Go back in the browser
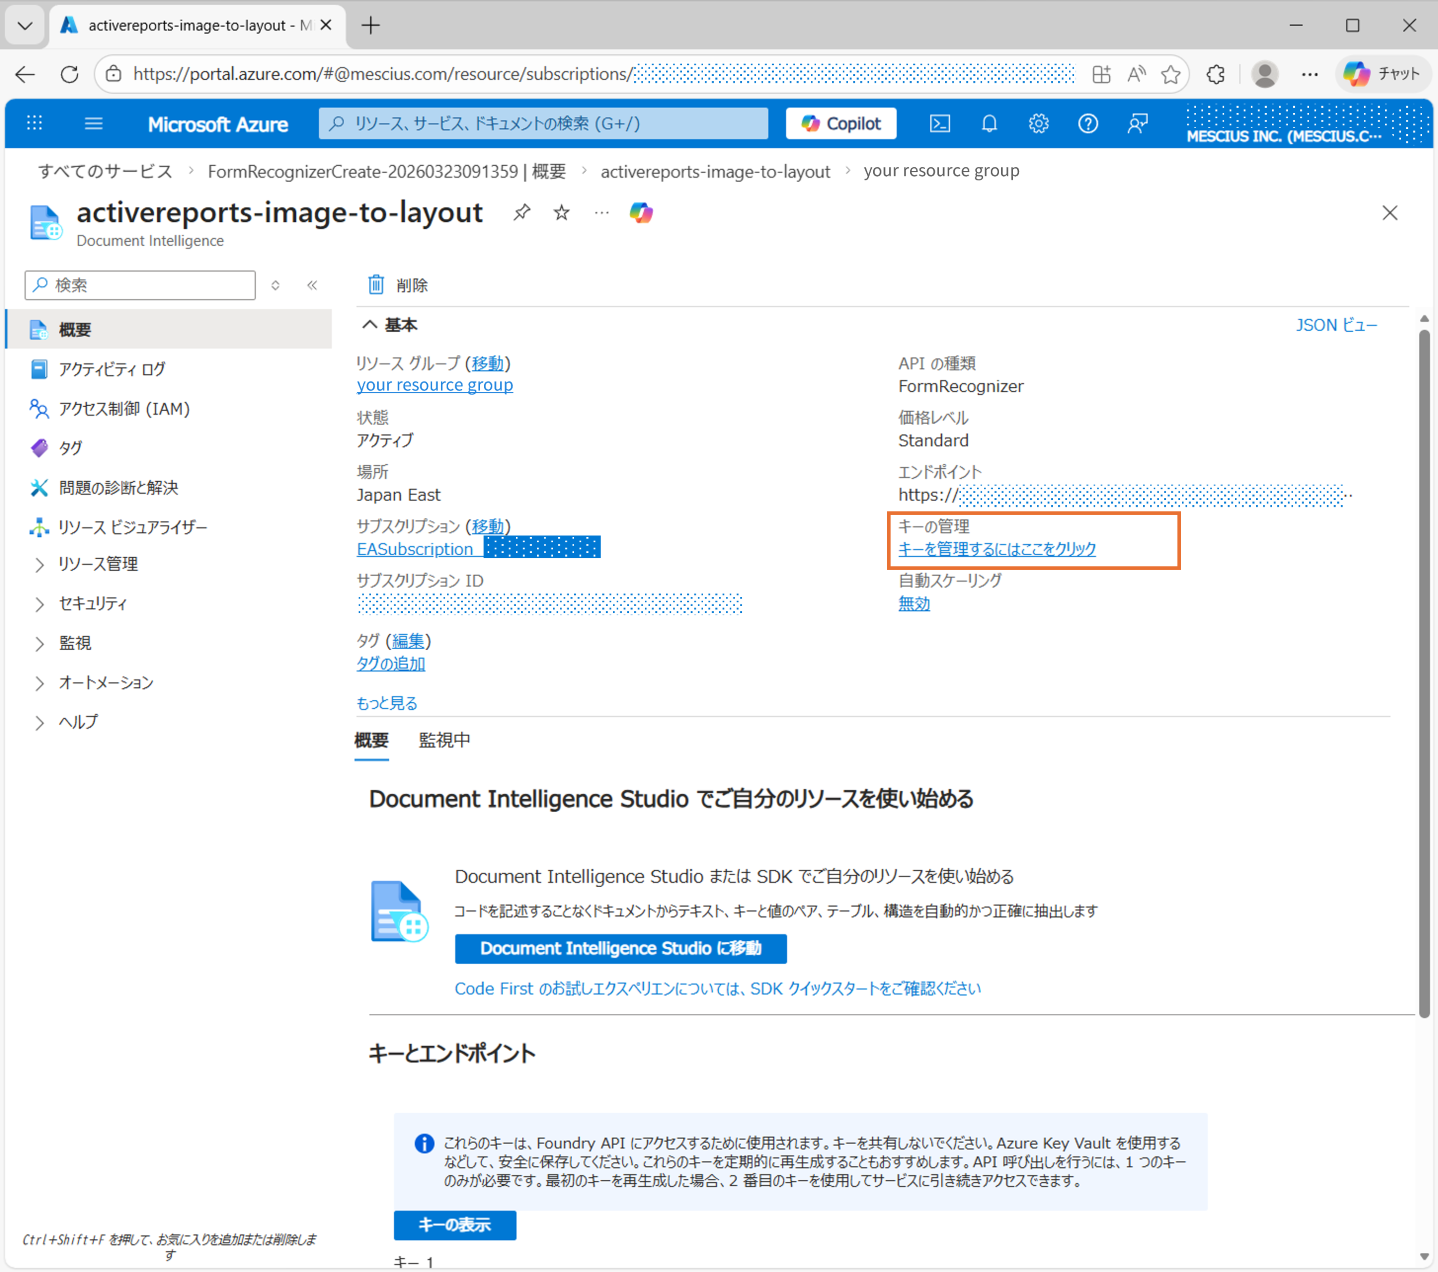The height and width of the screenshot is (1272, 1438). 25,74
